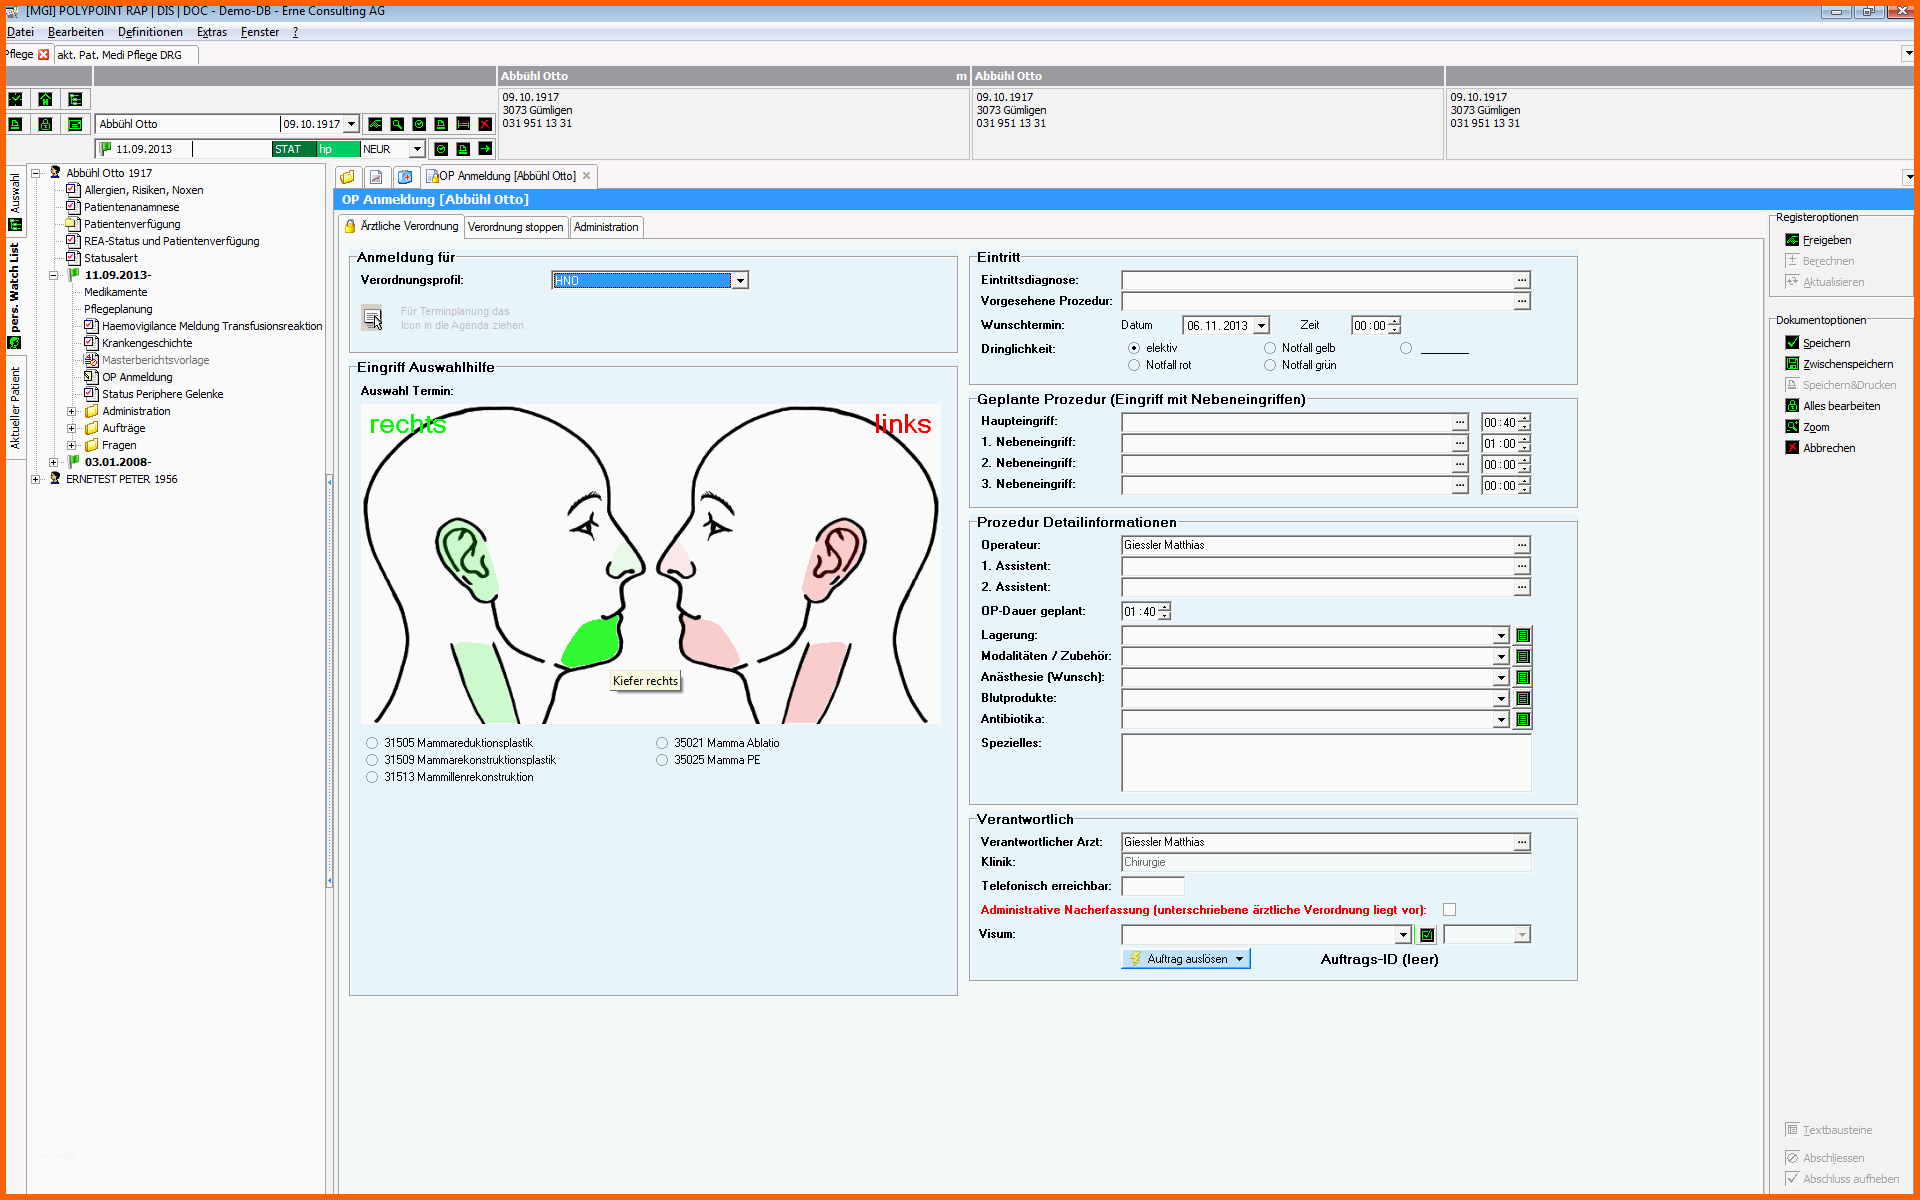This screenshot has height=1200, width=1920.
Task: Click the padlock icon in toolbar
Action: 45,124
